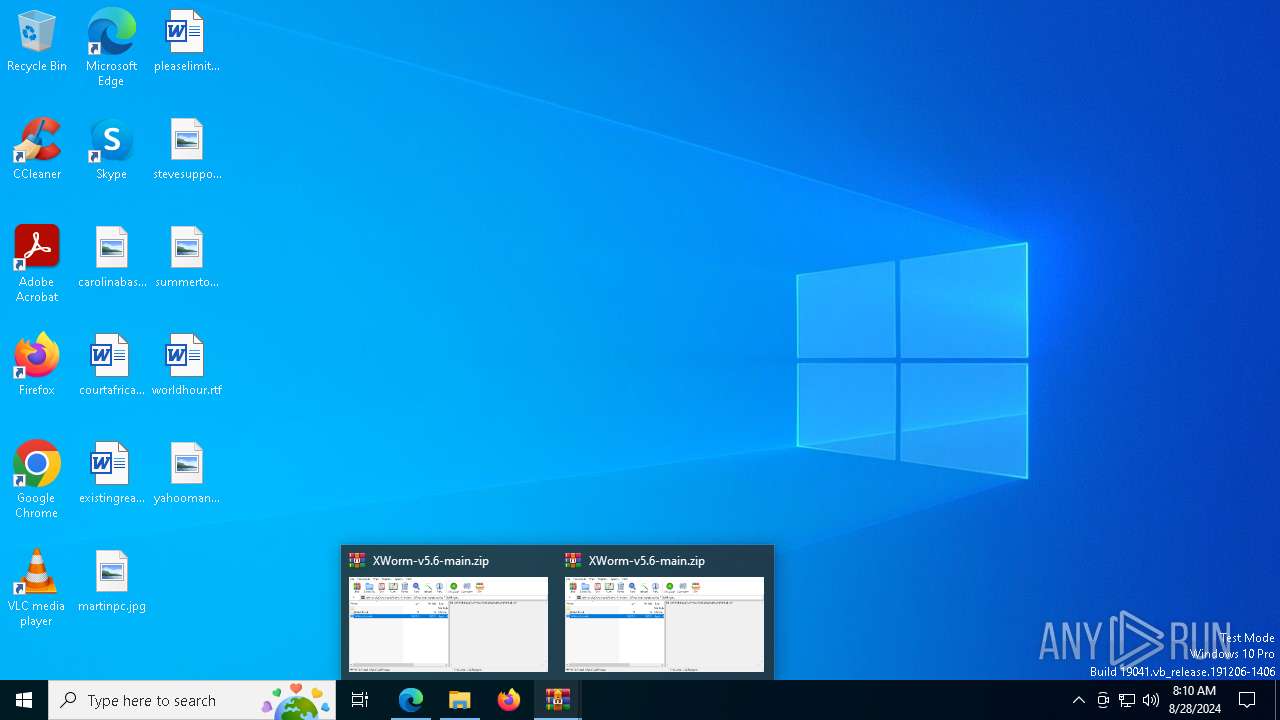Click the Show desktop strip at the taskbar's far end
This screenshot has height=720, width=1280.
click(x=1277, y=700)
